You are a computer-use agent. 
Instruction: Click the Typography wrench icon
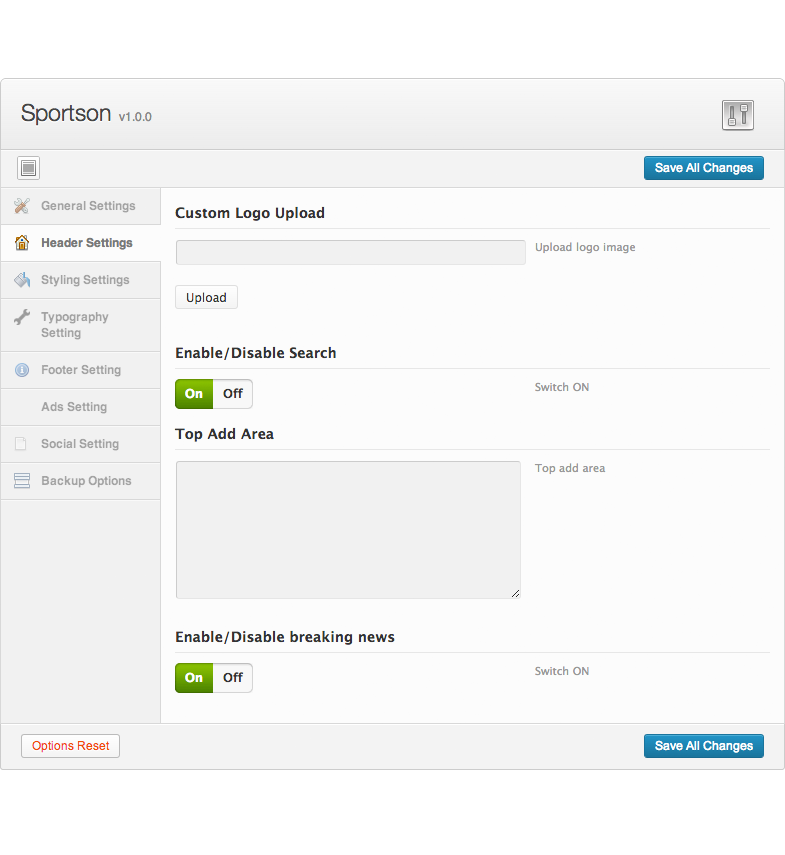point(22,318)
